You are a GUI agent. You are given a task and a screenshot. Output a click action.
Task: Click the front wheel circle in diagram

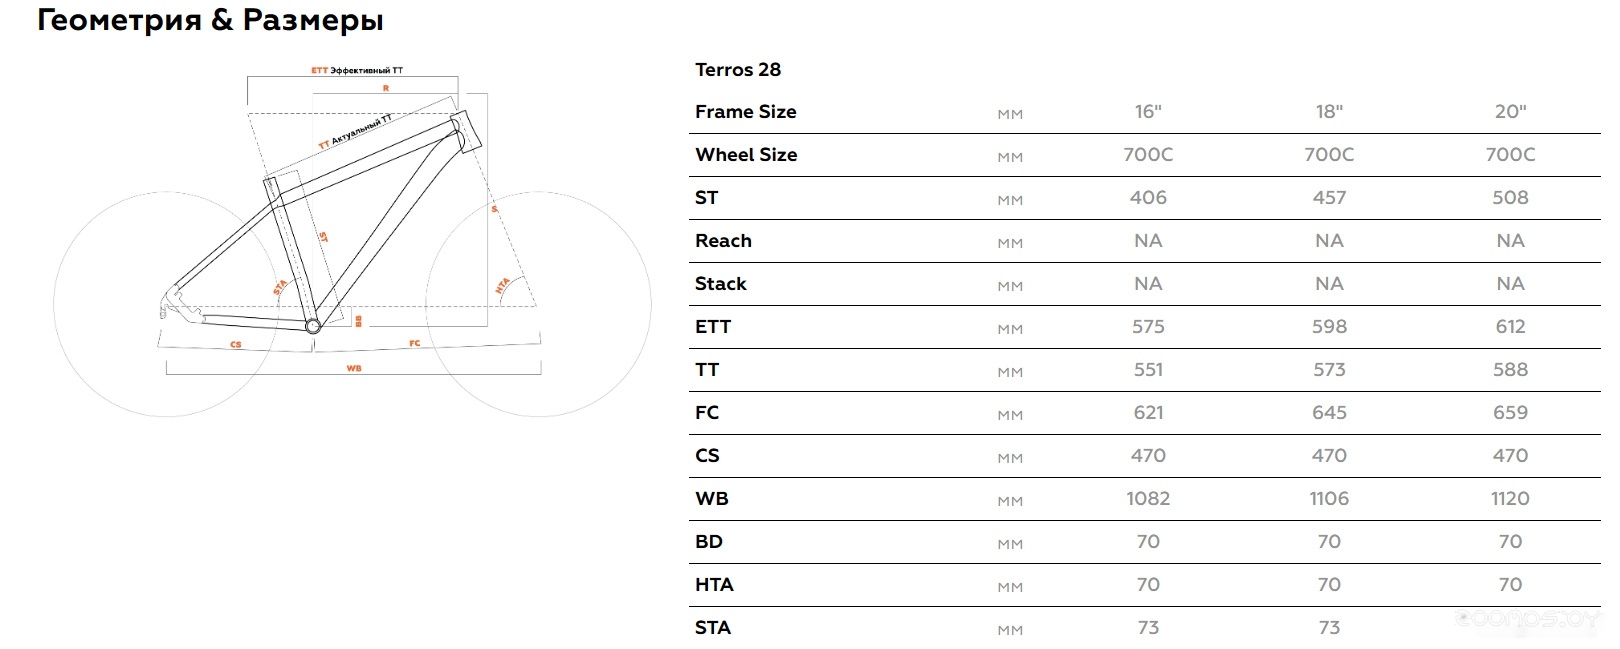click(x=539, y=304)
